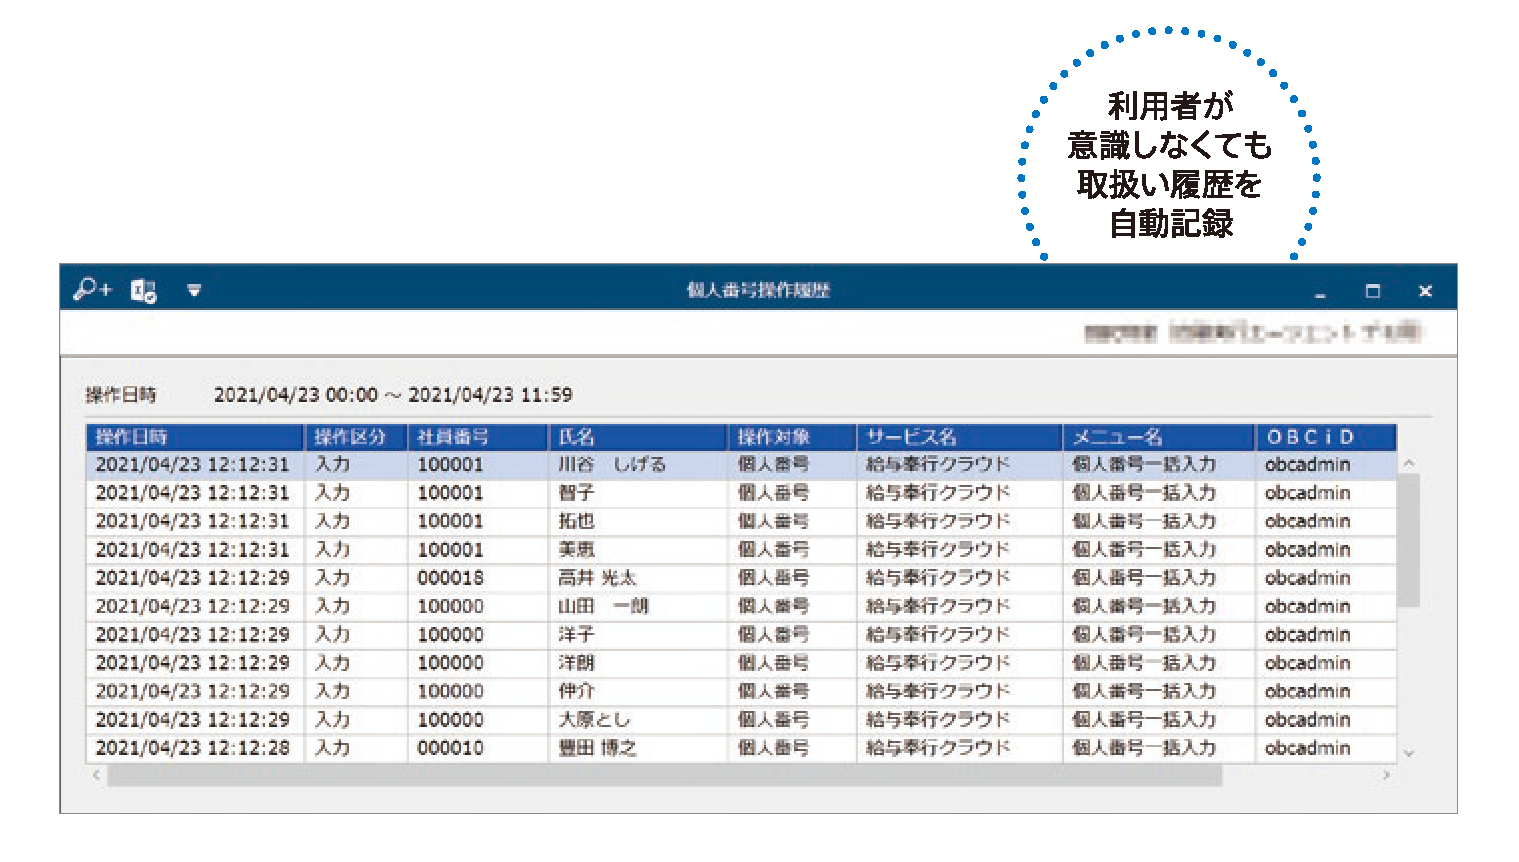Close the 個人番号操作履歴 window

tap(1425, 291)
